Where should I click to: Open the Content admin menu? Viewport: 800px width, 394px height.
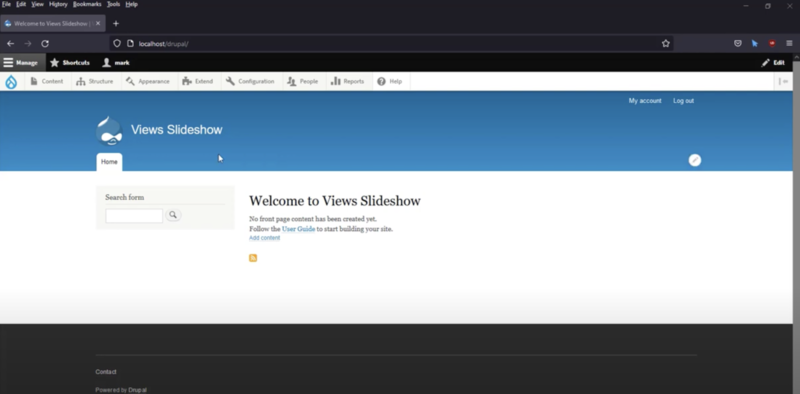[46, 82]
